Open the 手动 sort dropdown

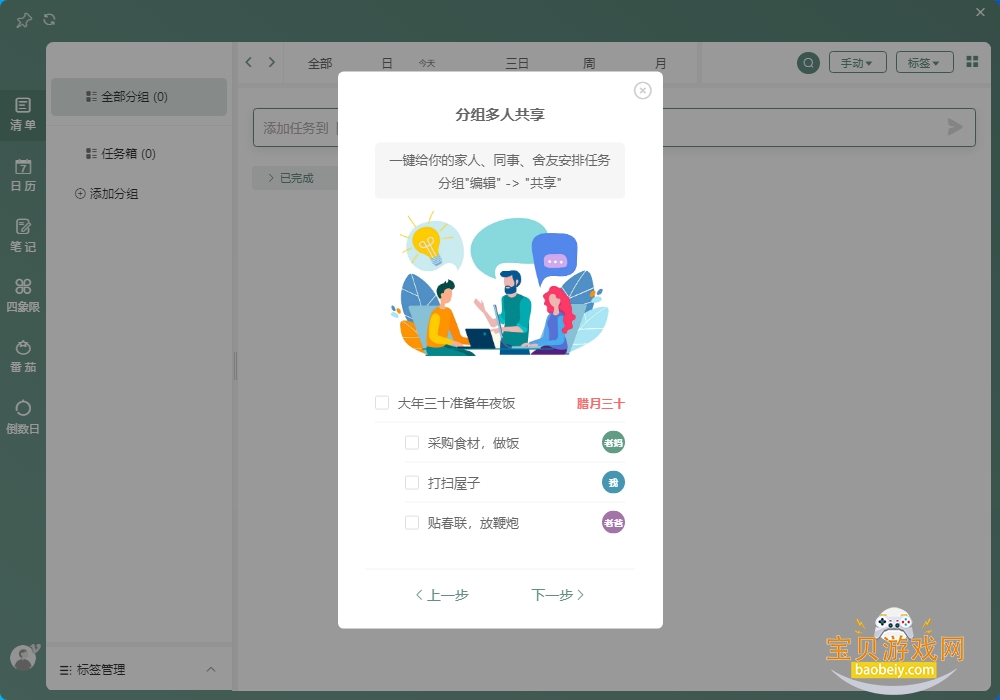point(857,62)
